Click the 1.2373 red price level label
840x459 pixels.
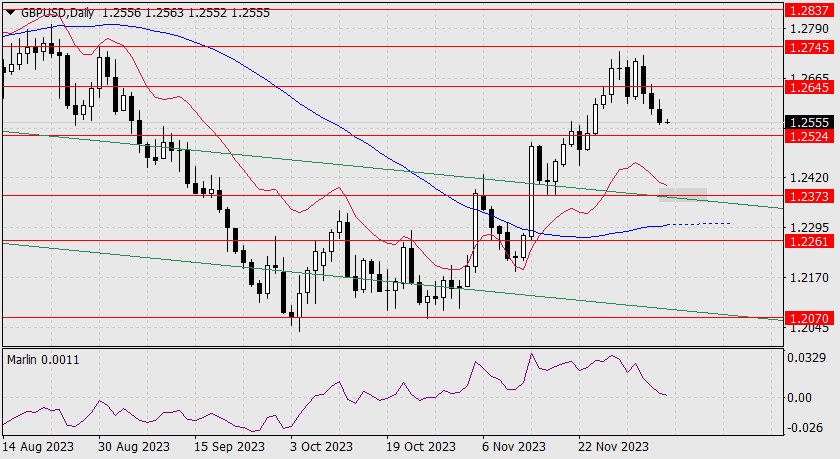(x=809, y=197)
